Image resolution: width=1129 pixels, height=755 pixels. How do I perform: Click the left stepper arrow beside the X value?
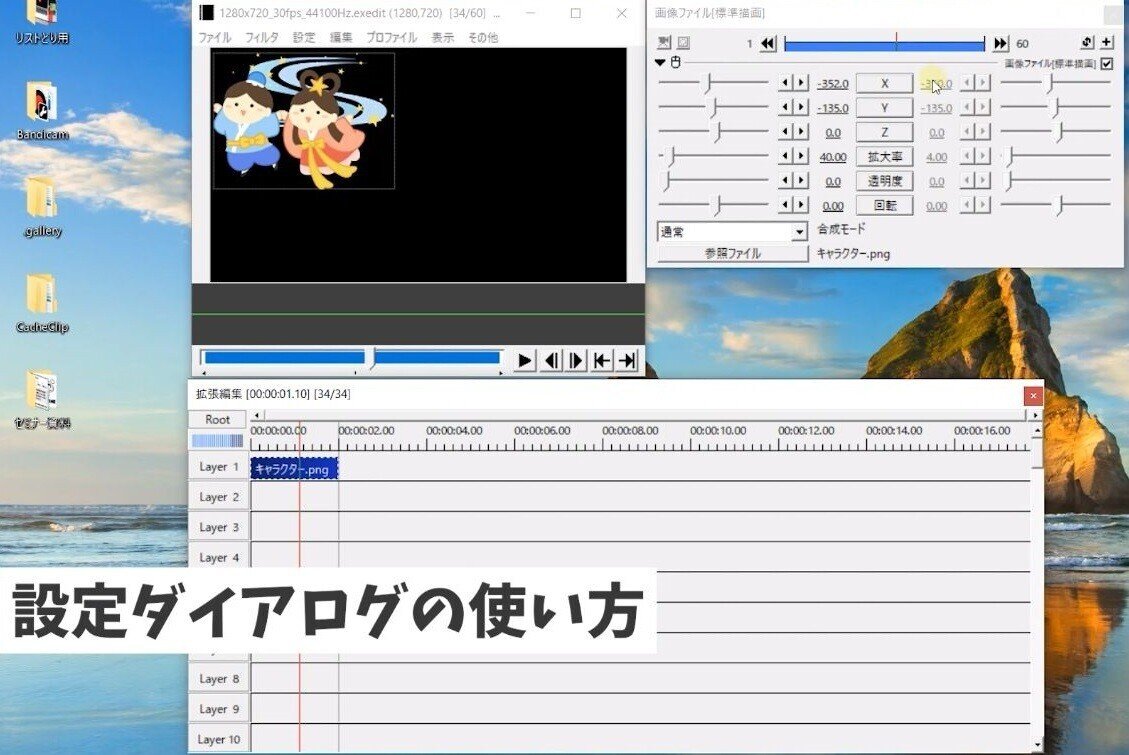point(786,83)
